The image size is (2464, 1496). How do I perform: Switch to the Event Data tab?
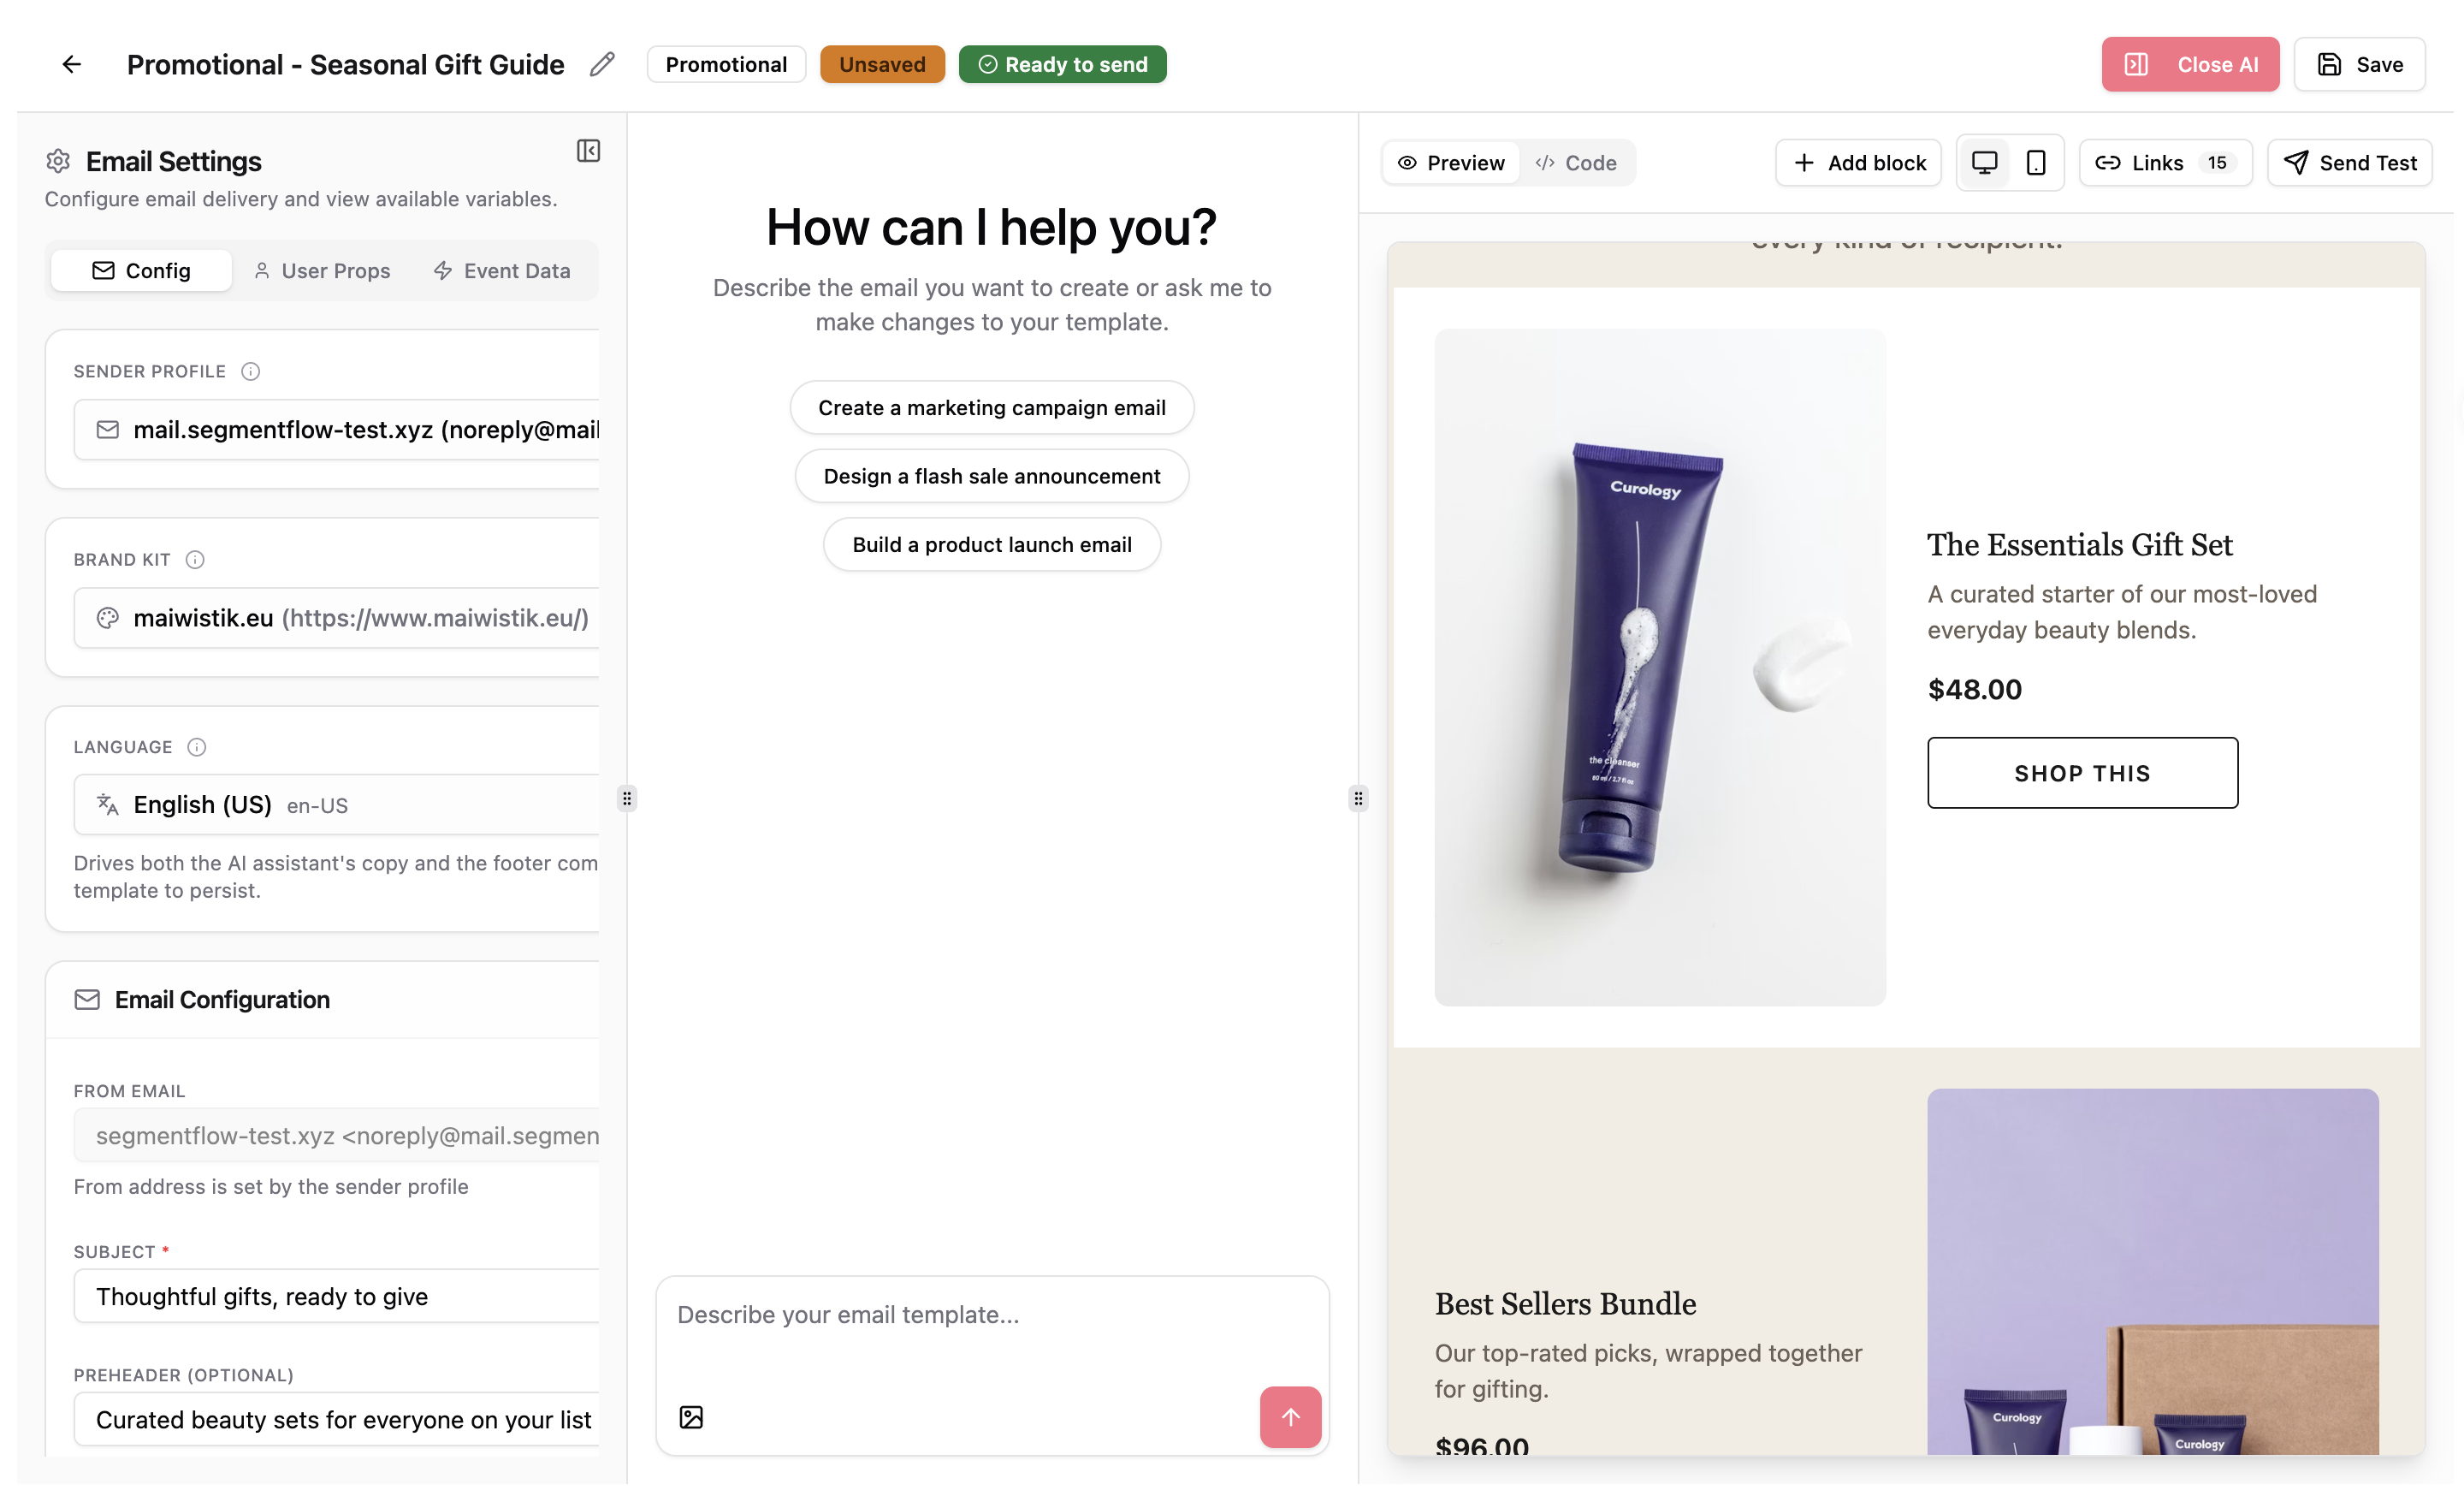coord(502,271)
